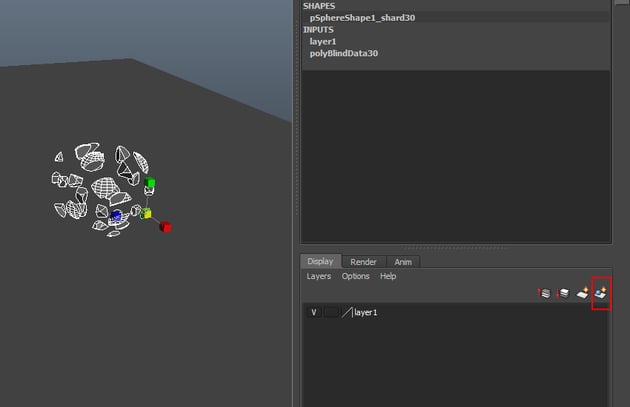Click the yellow center scale handle

pyautogui.click(x=146, y=213)
